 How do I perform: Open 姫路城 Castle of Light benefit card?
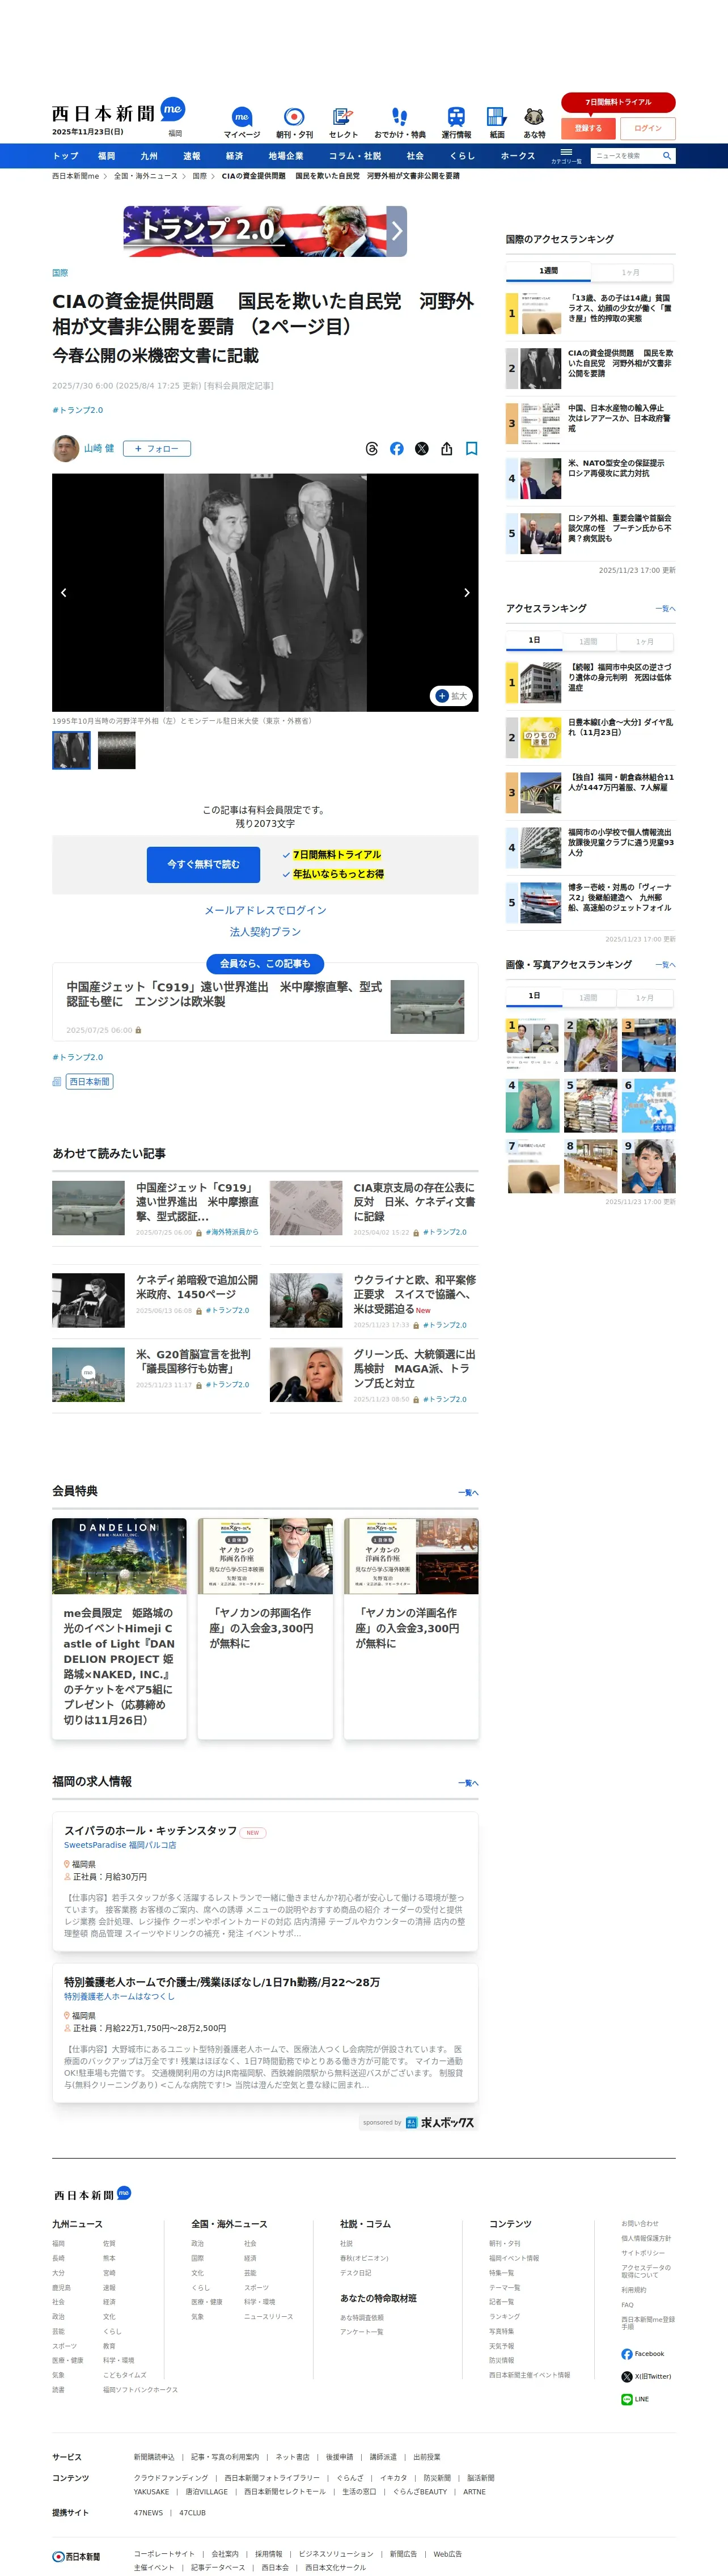119,1628
